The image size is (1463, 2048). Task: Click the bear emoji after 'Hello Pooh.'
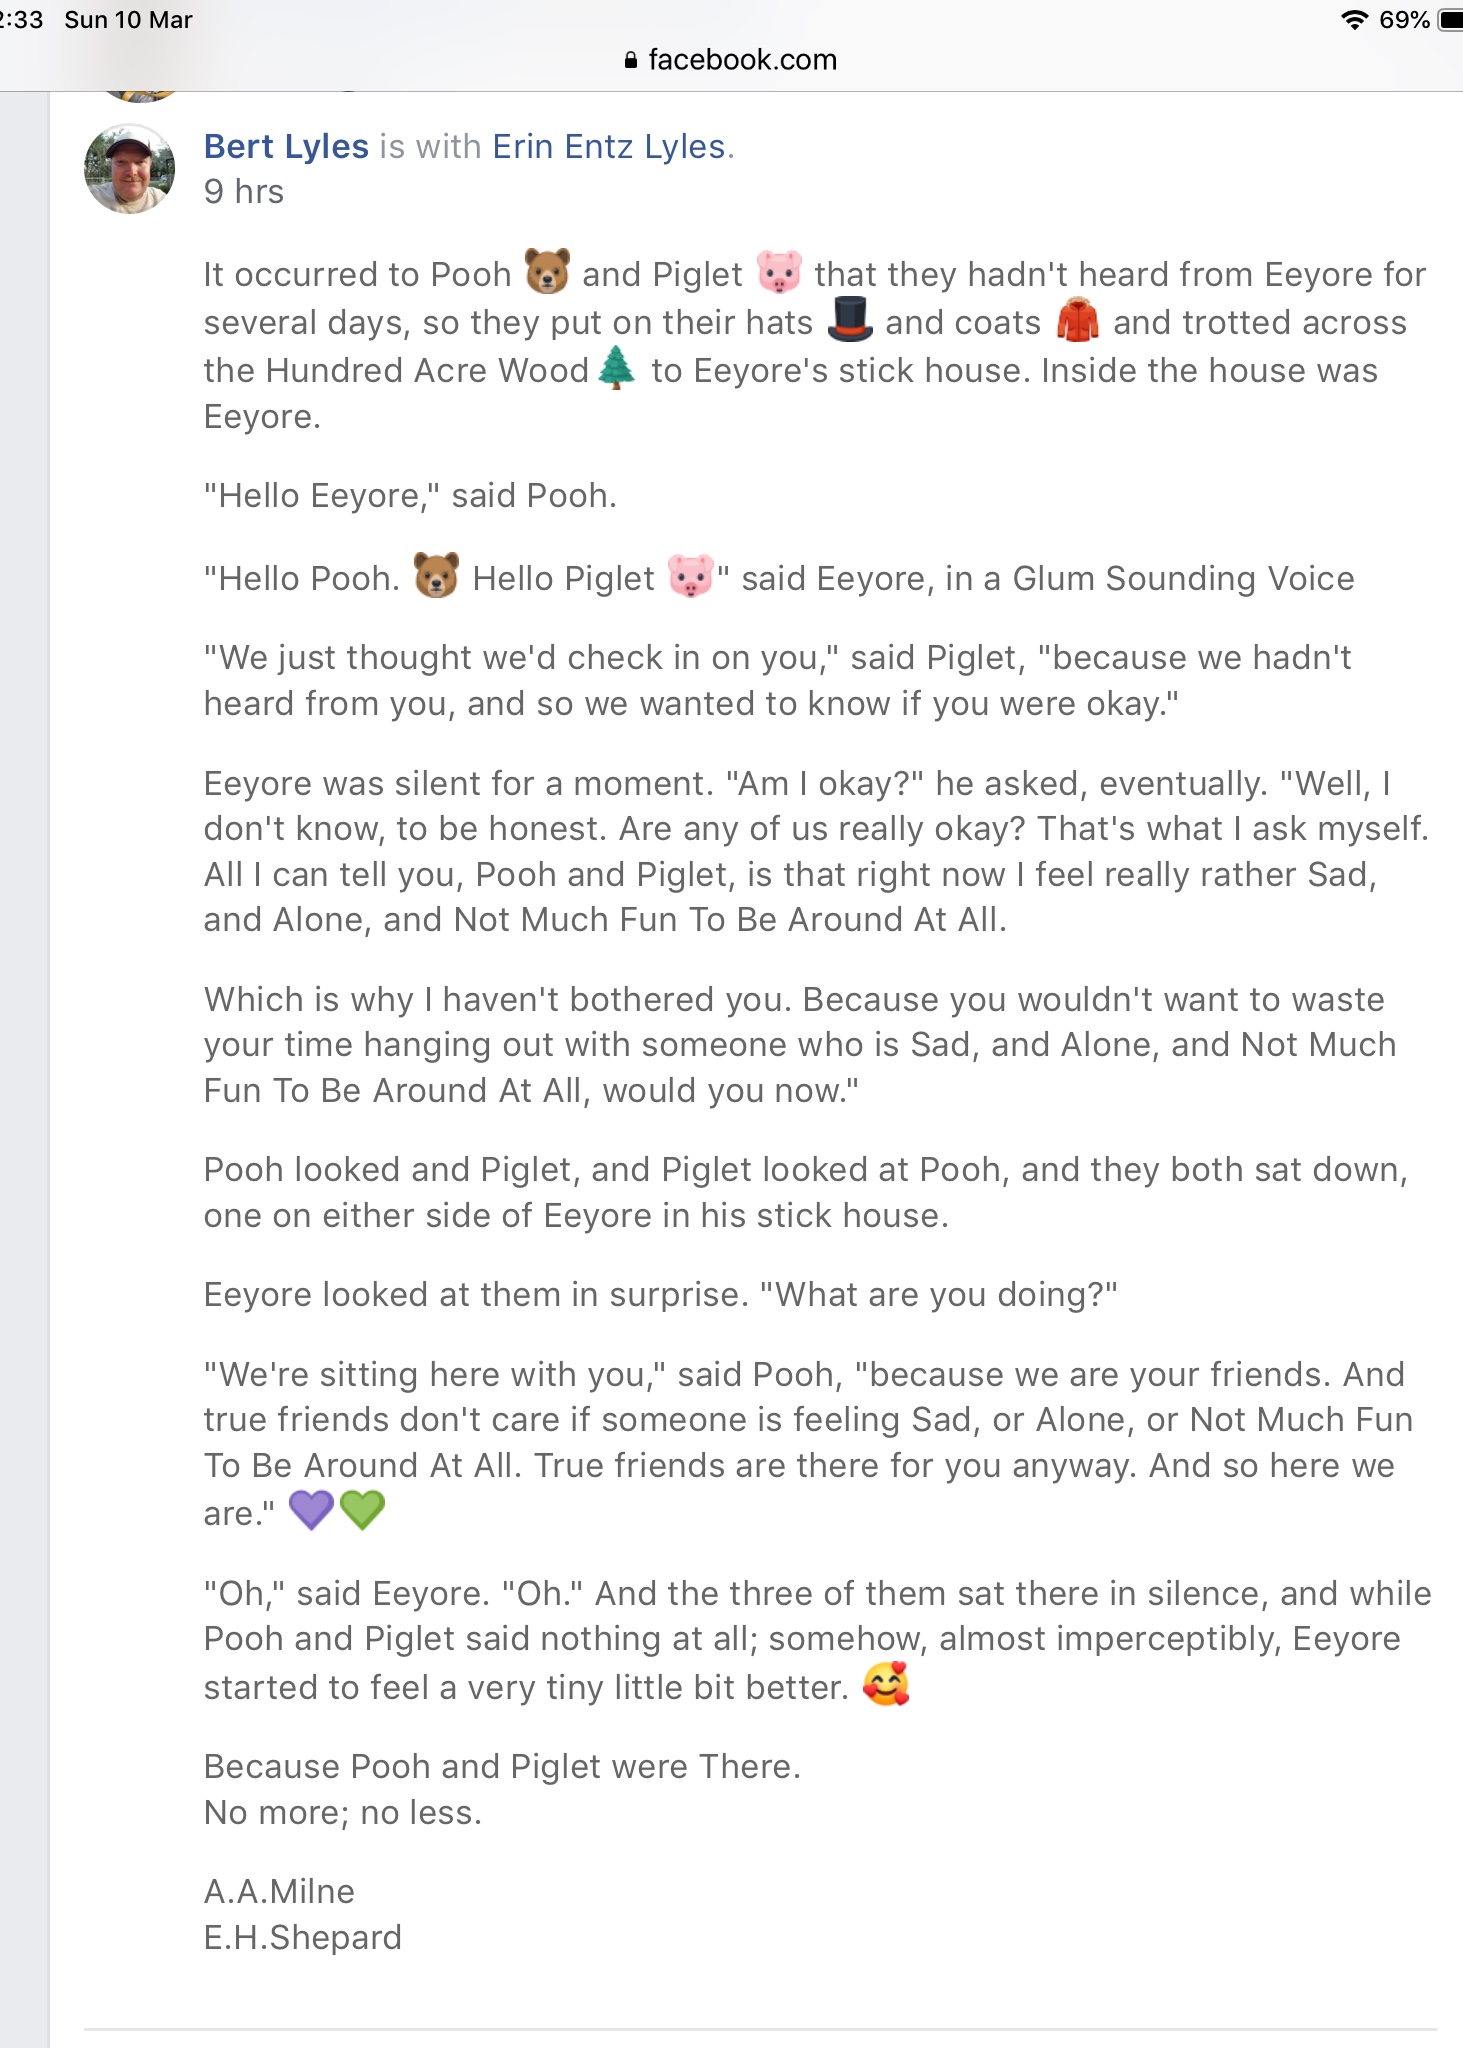click(x=436, y=575)
